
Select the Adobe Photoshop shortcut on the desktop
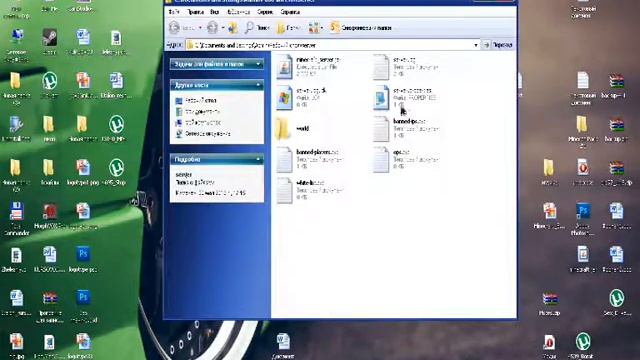coord(582,218)
